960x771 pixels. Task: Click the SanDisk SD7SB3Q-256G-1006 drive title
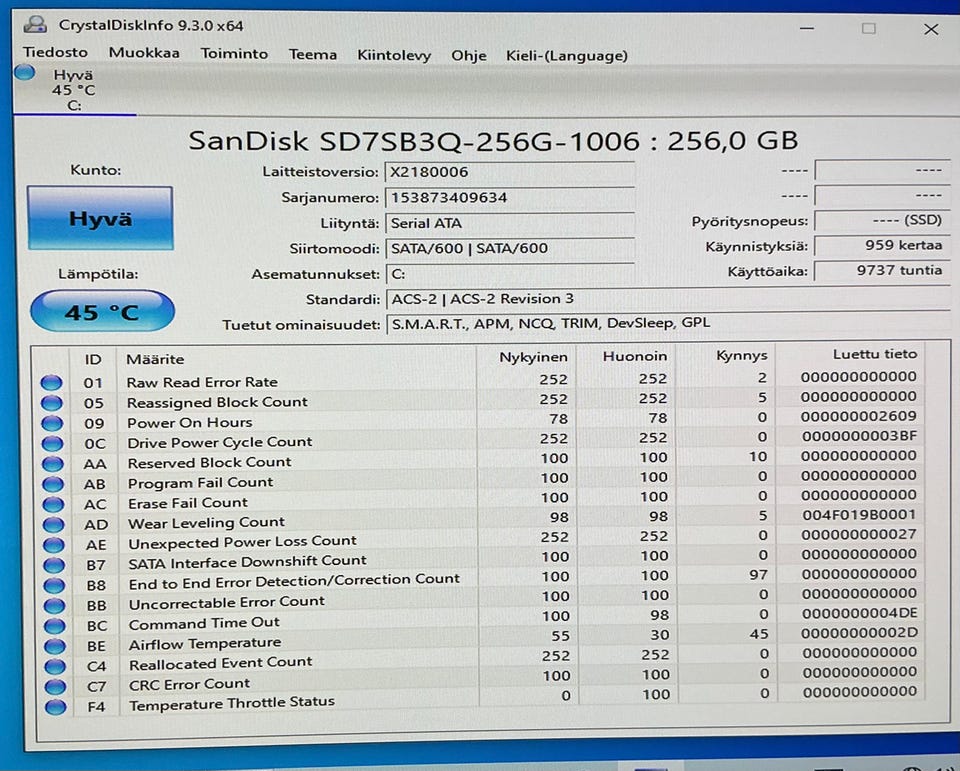[493, 141]
